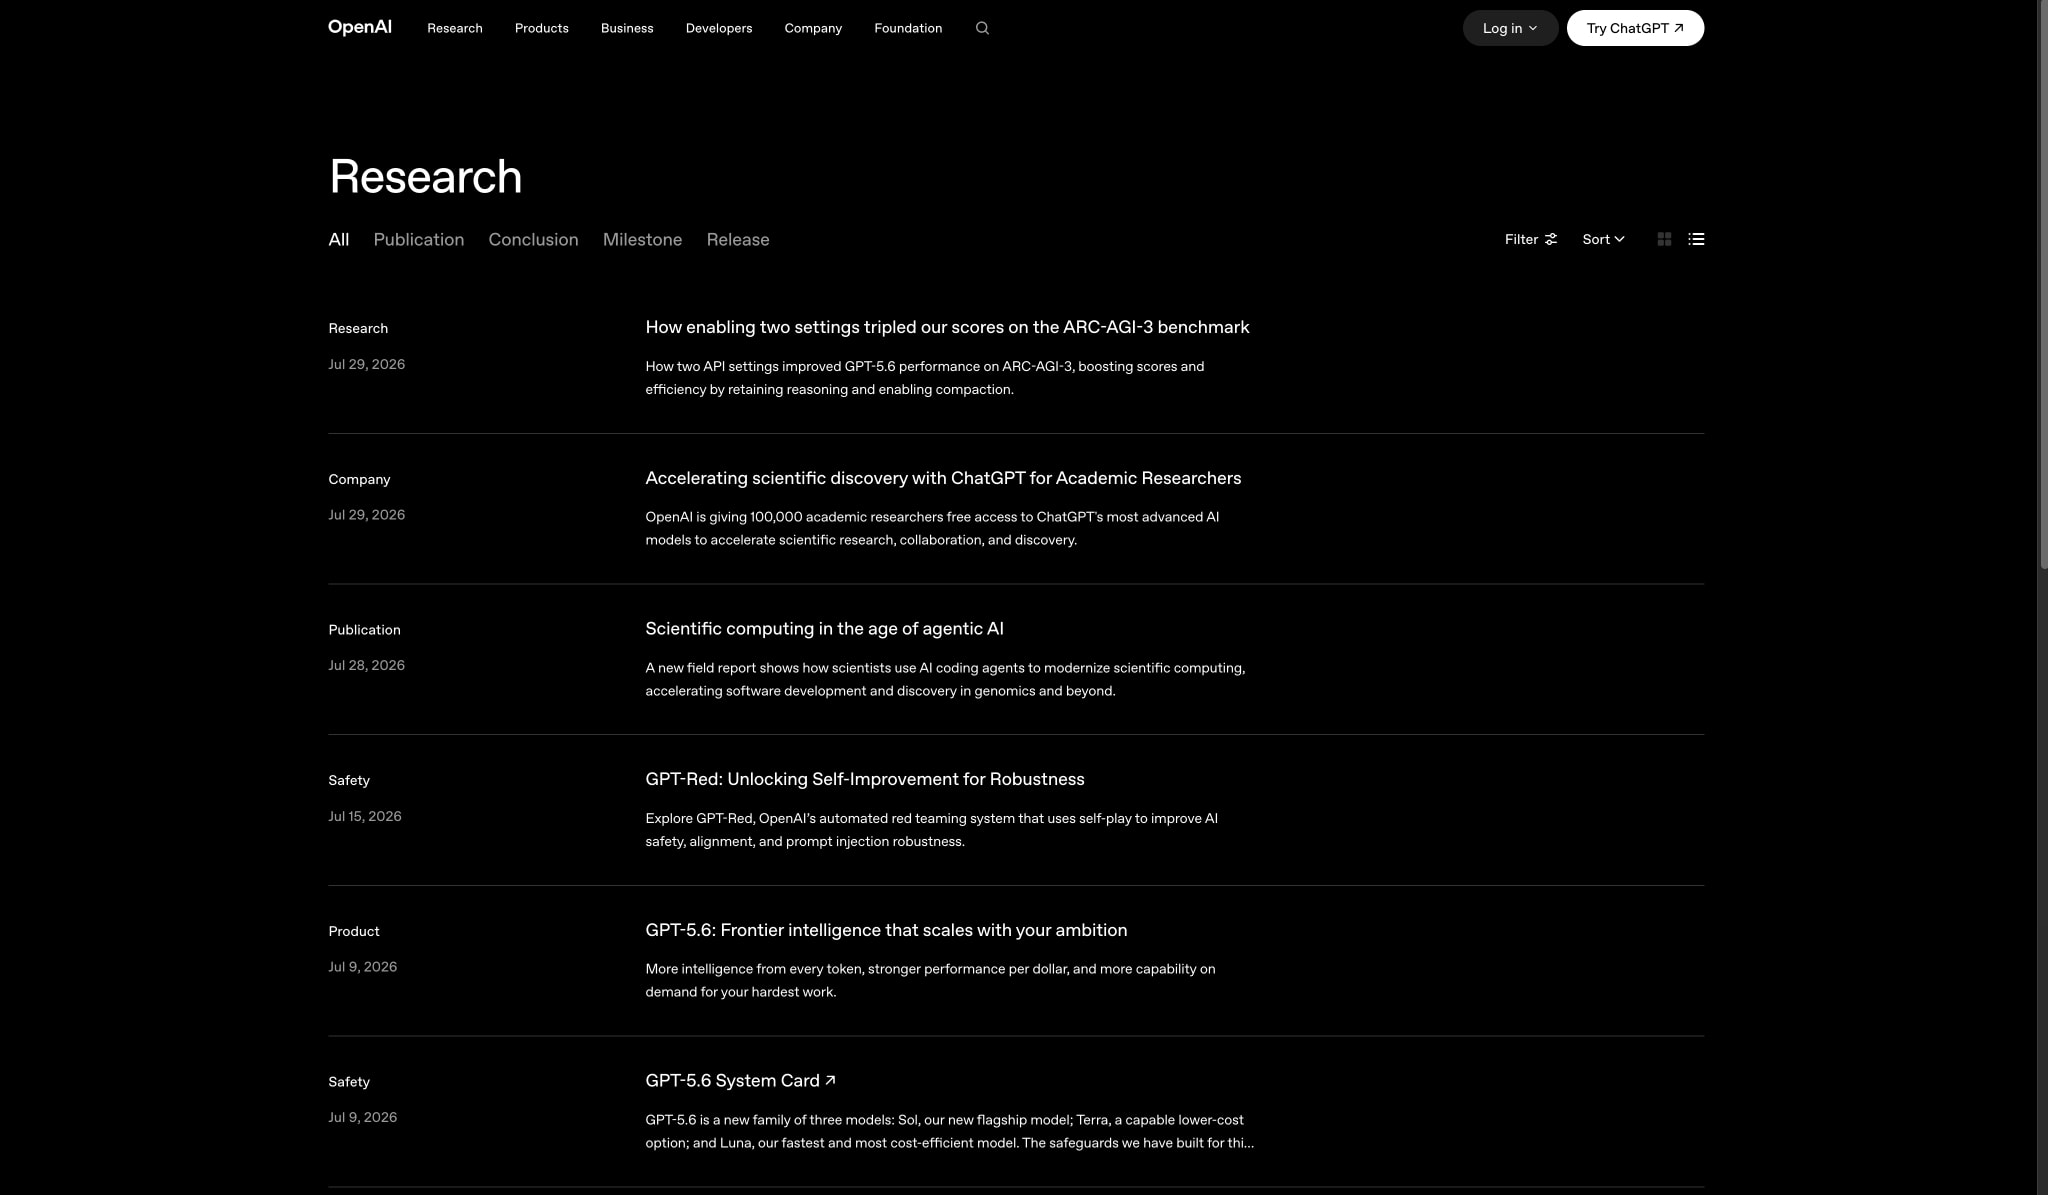The height and width of the screenshot is (1195, 2048).
Task: Open the GPT-5.6 System Card link
Action: (740, 1081)
